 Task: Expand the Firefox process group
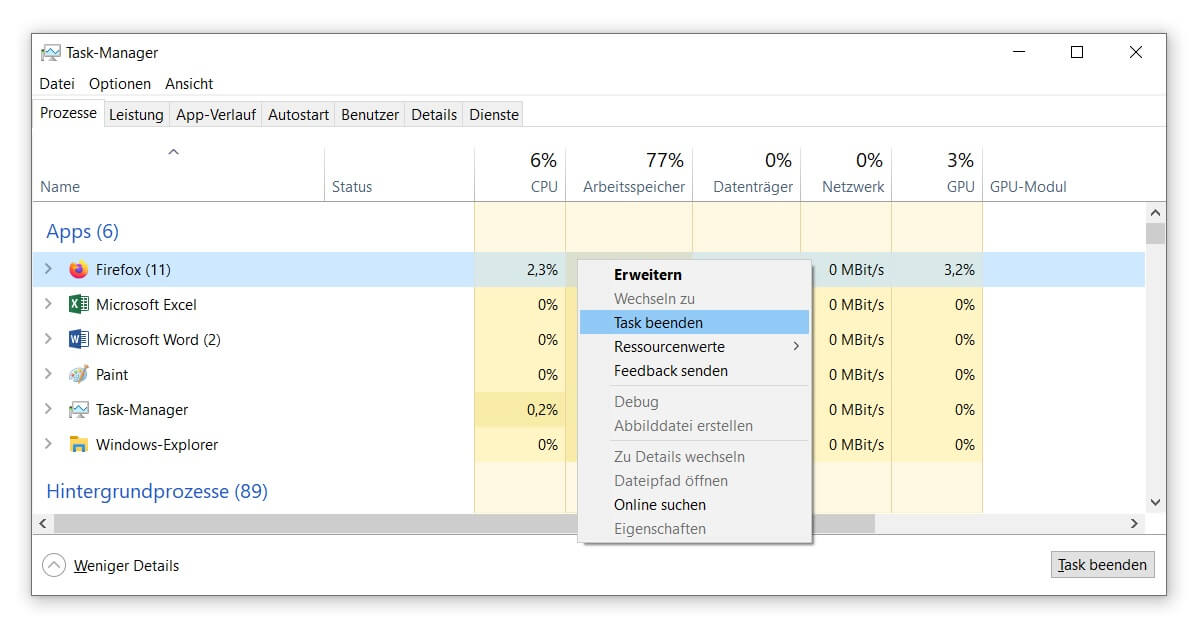coord(48,270)
